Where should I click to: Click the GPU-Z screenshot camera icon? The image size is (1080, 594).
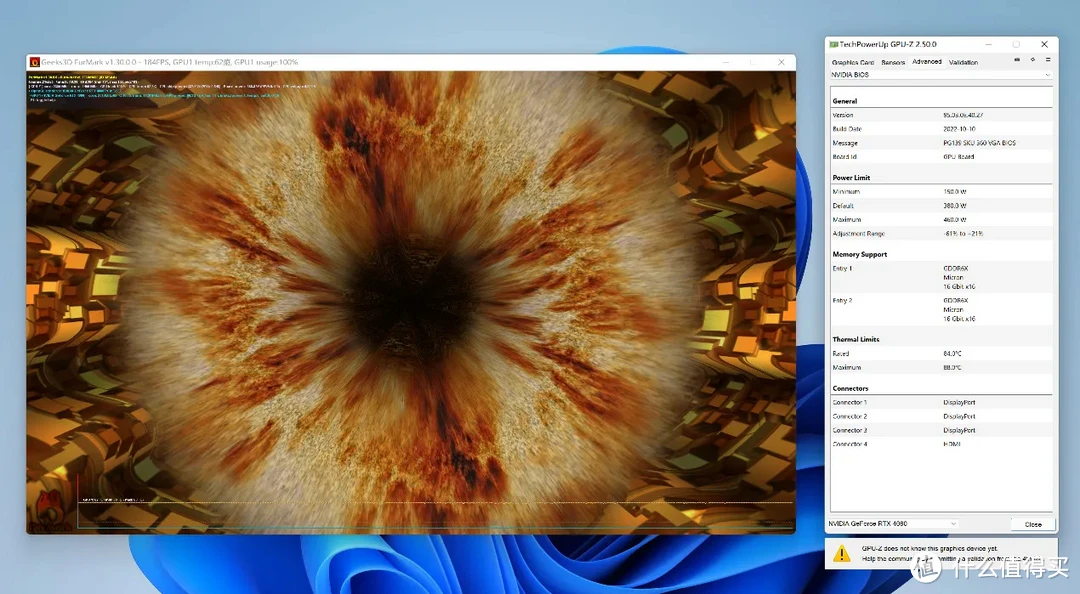(x=1017, y=60)
